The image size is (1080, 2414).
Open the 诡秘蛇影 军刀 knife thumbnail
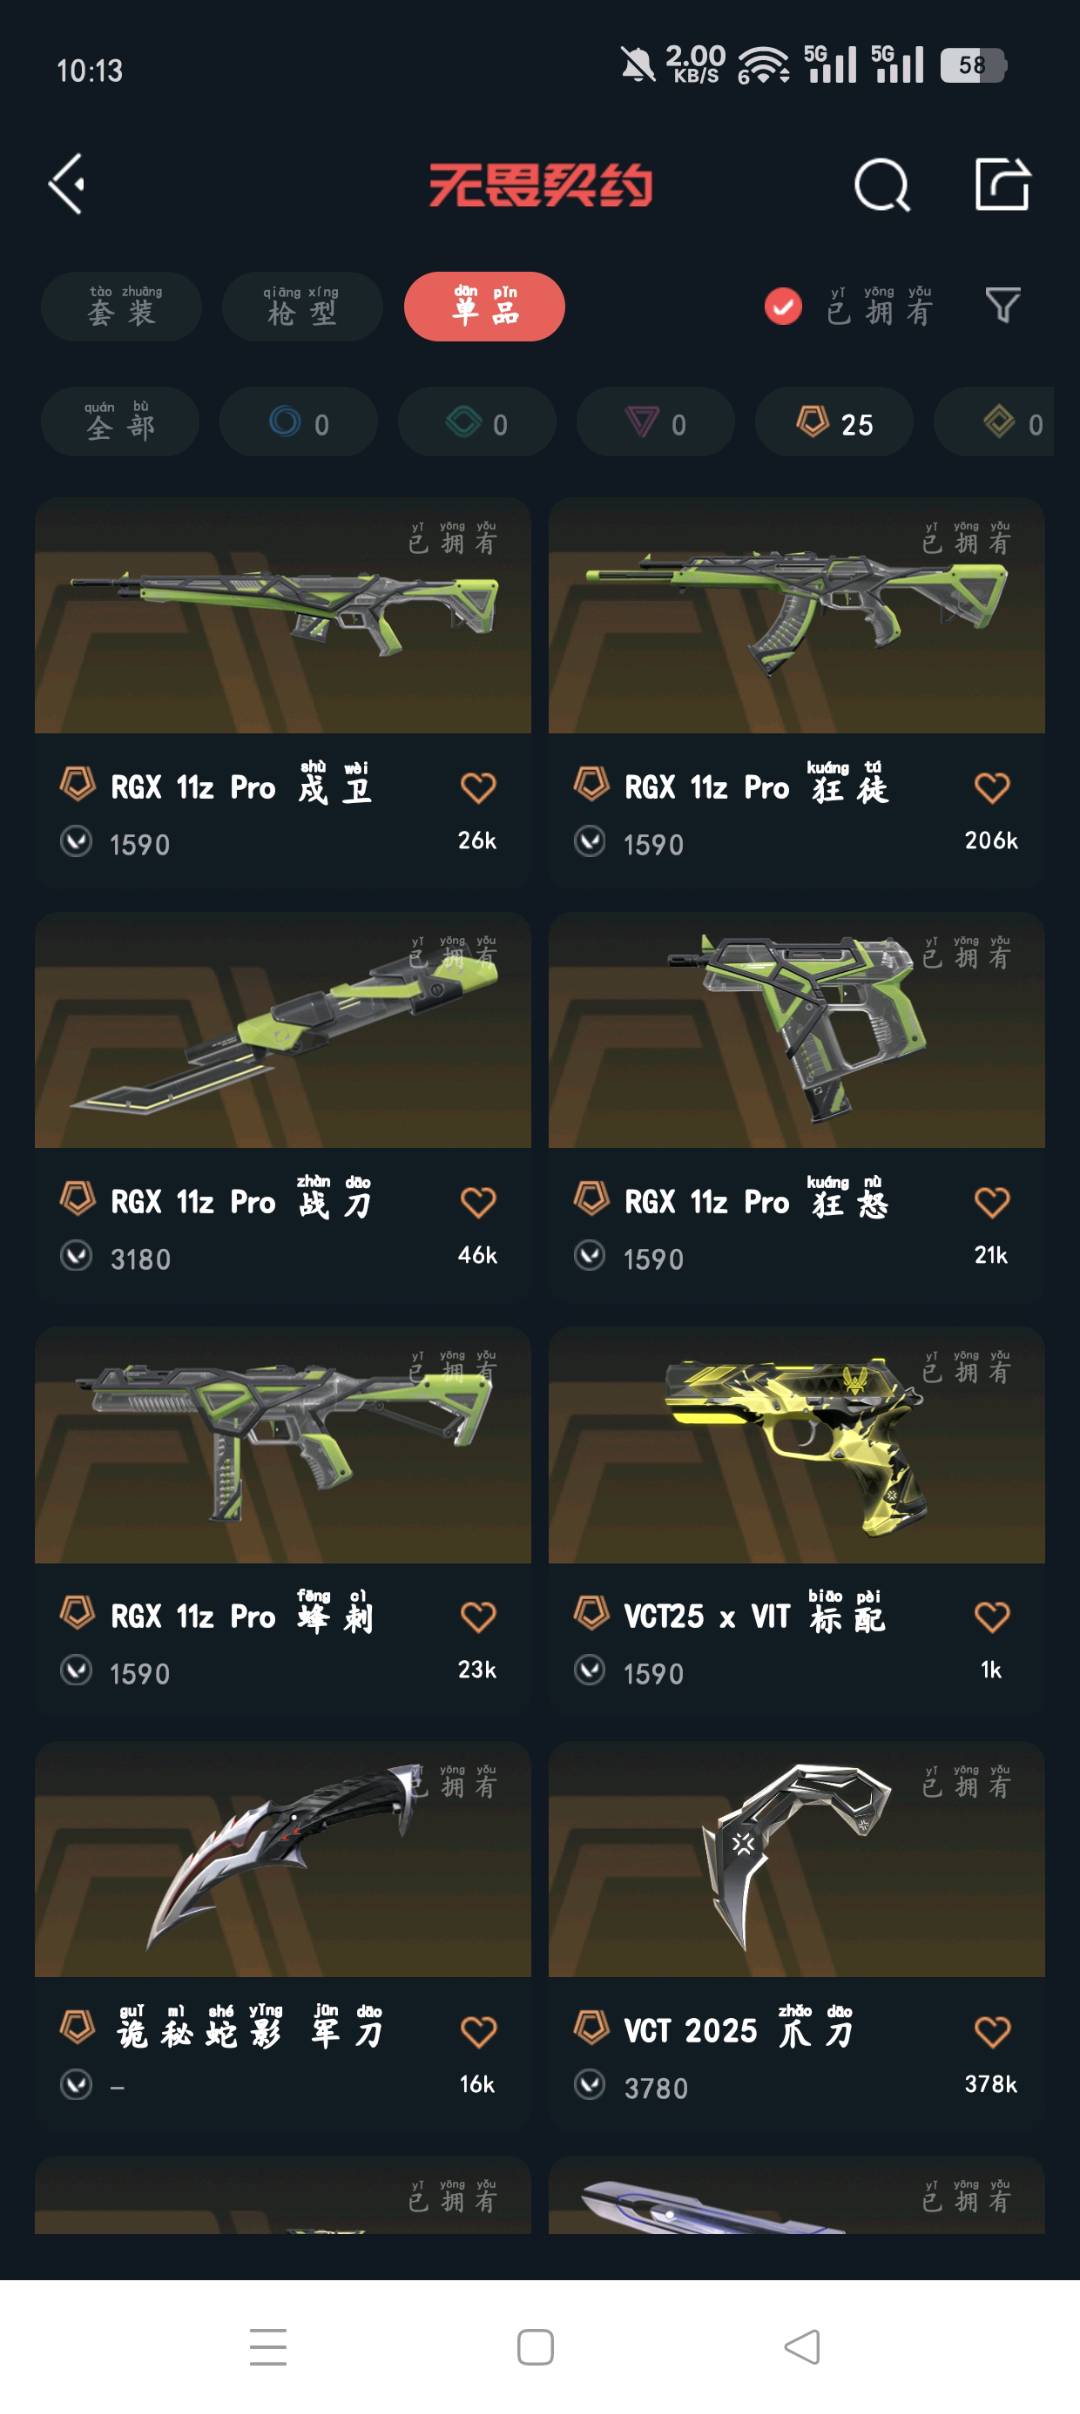283,1860
